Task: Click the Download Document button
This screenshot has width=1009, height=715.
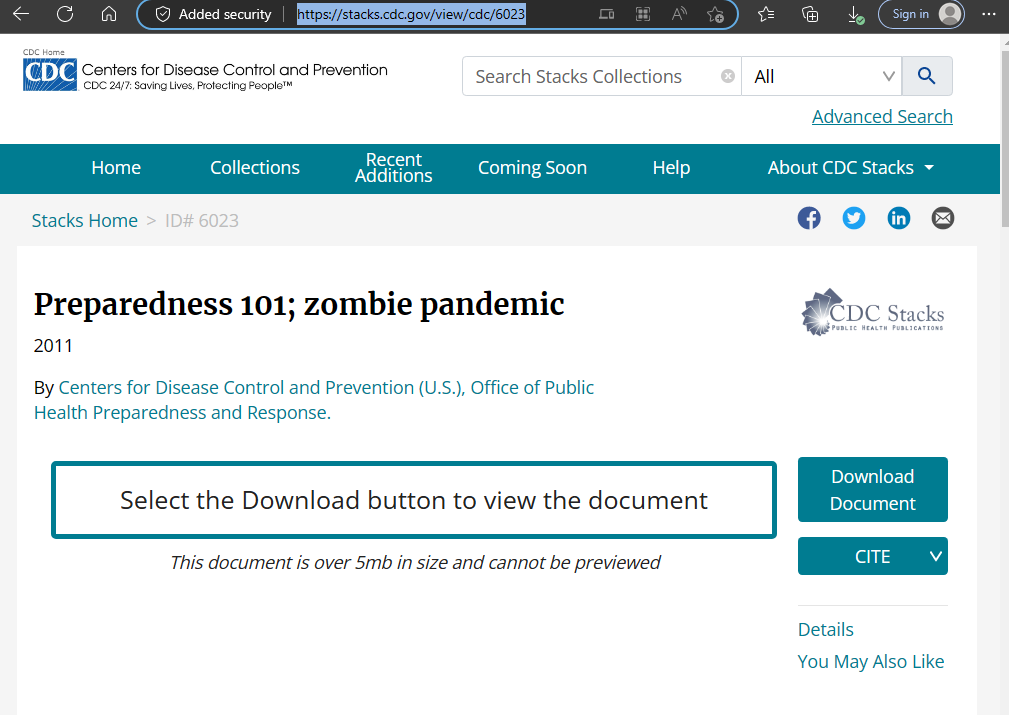Action: pyautogui.click(x=873, y=489)
